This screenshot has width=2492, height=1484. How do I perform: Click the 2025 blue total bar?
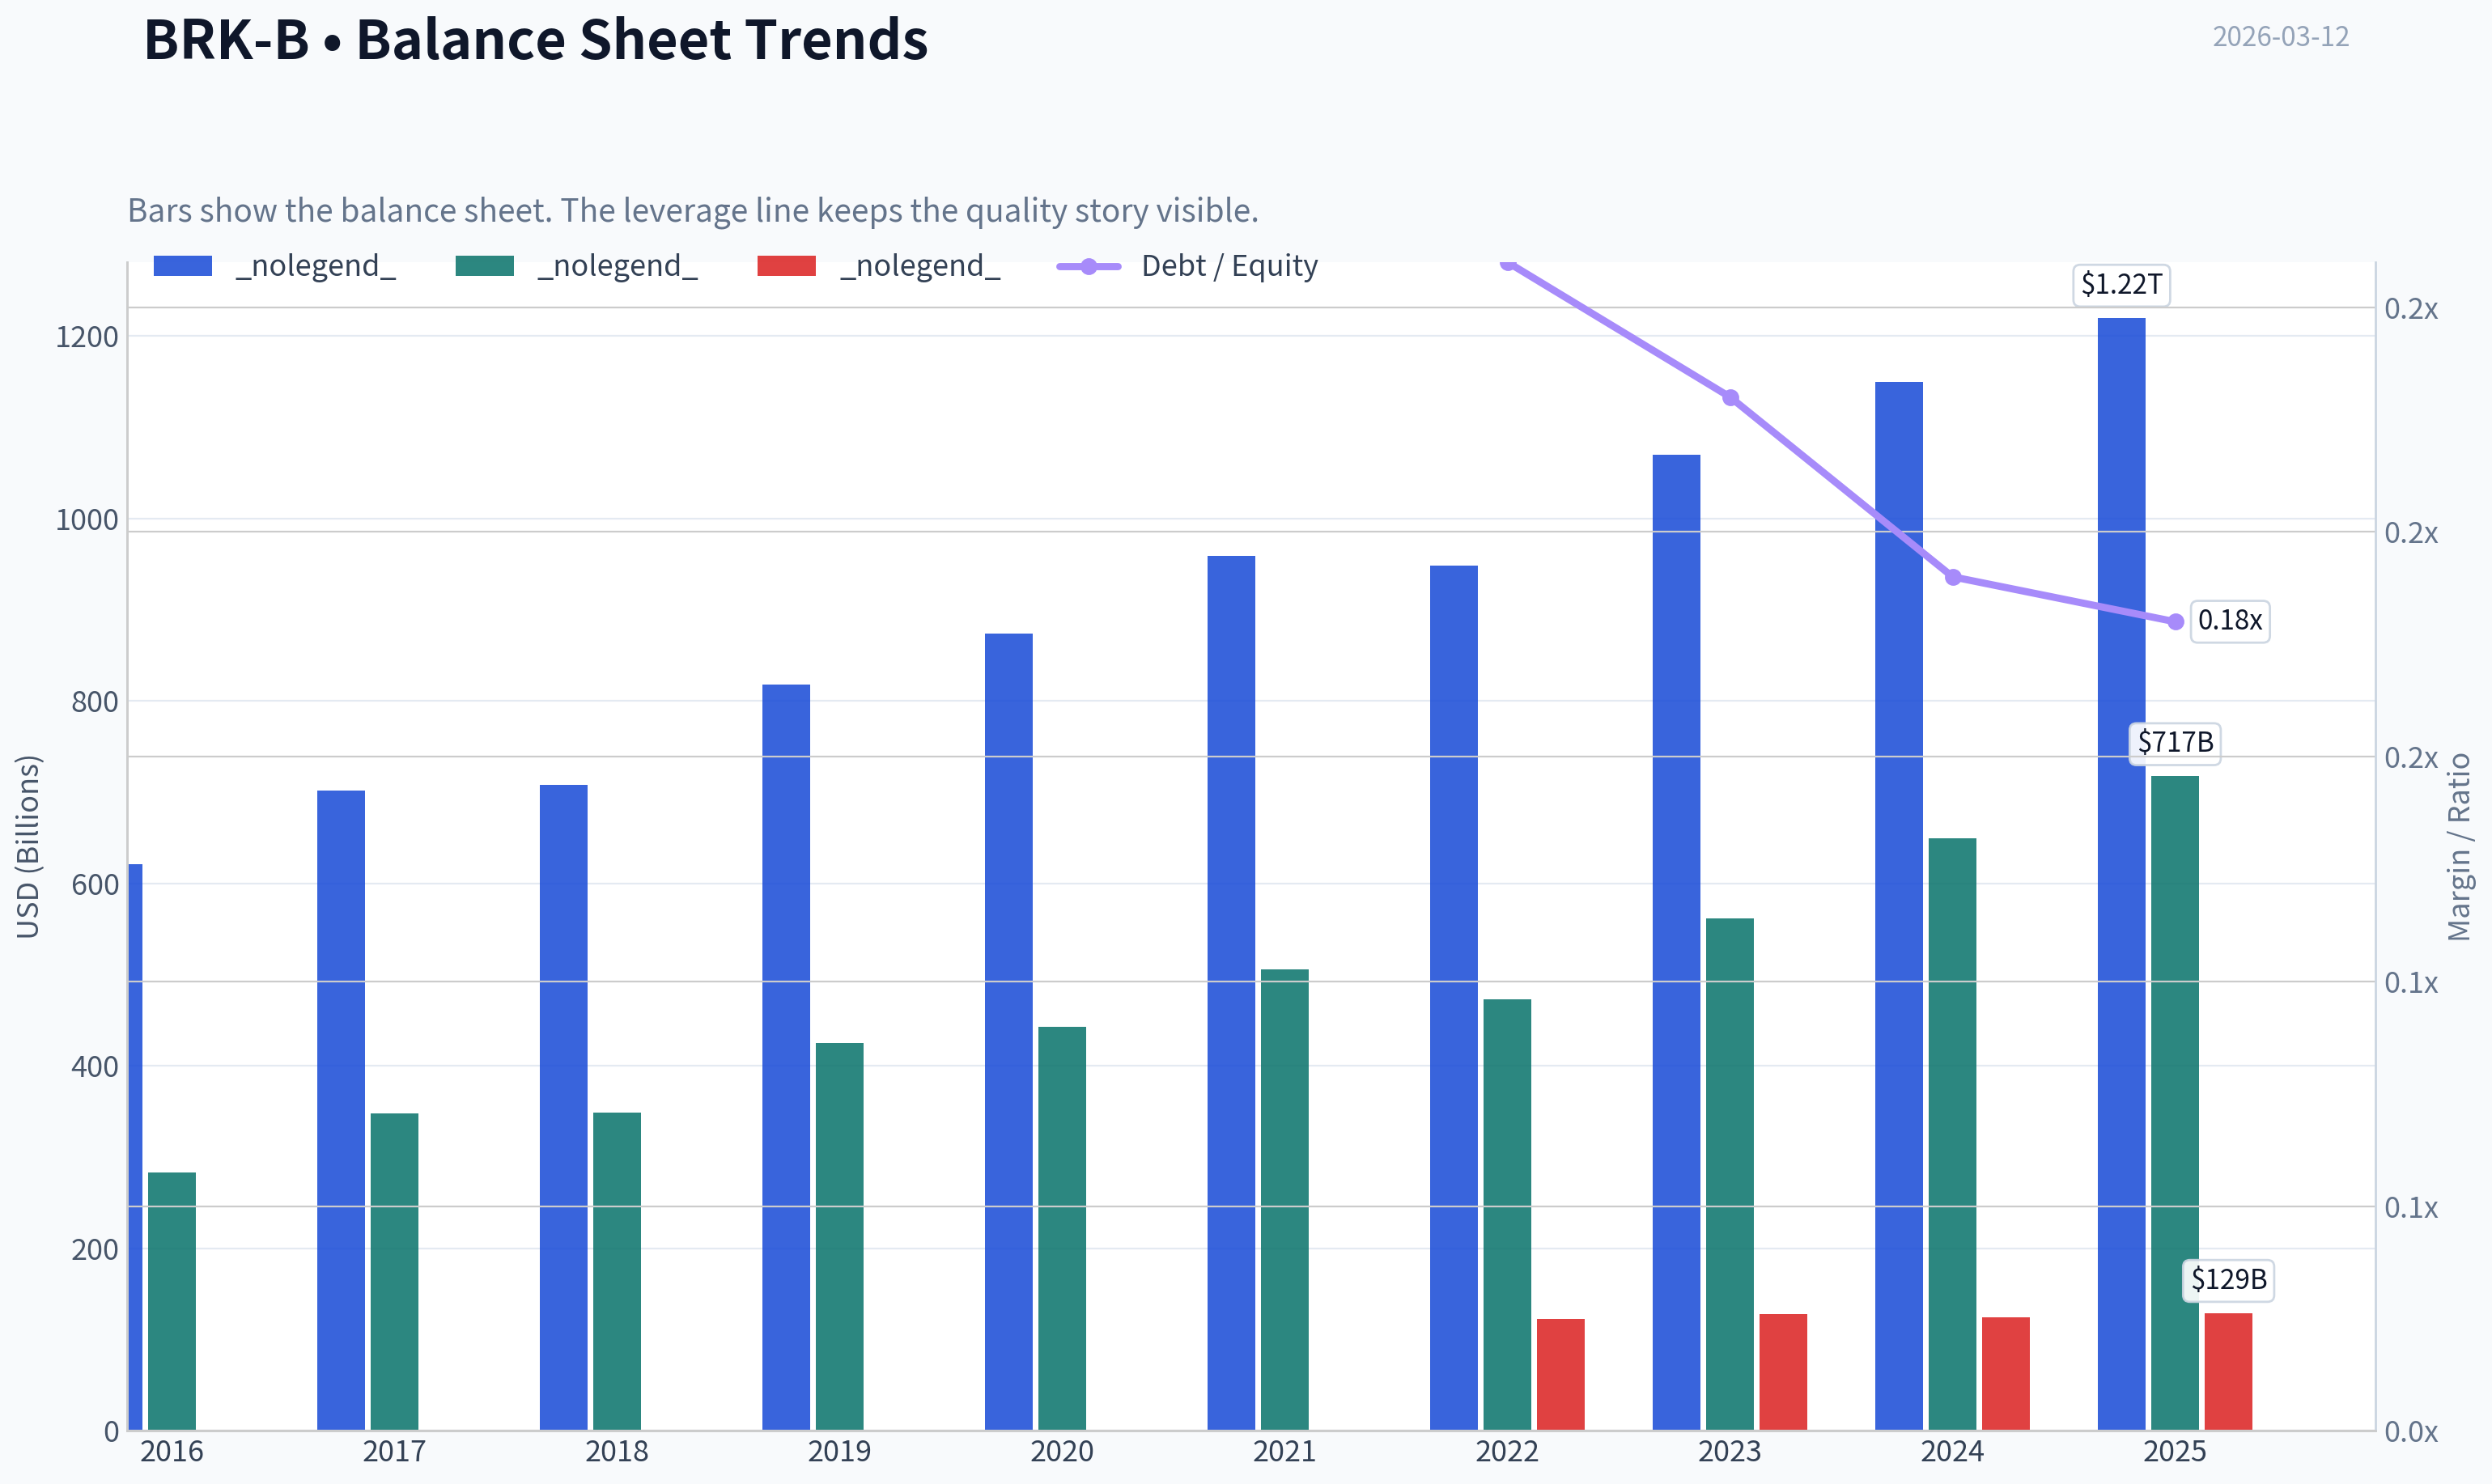pyautogui.click(x=2121, y=874)
